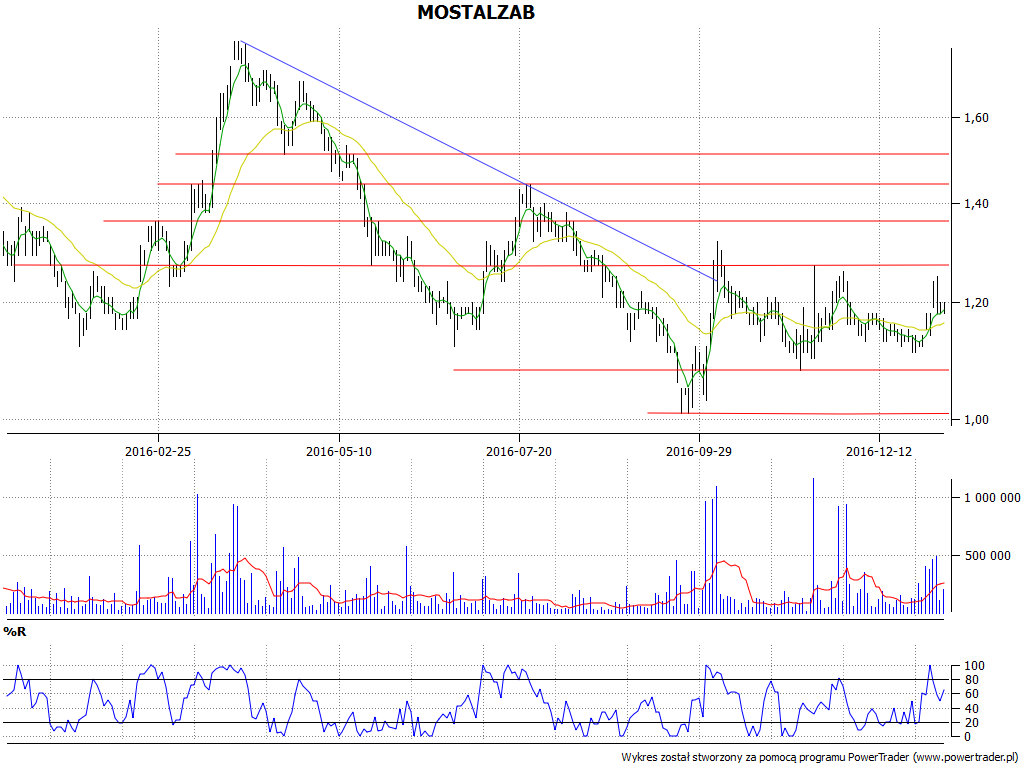This screenshot has width=1024, height=768.
Task: Select the 2016-09-29 date label
Action: (x=699, y=451)
